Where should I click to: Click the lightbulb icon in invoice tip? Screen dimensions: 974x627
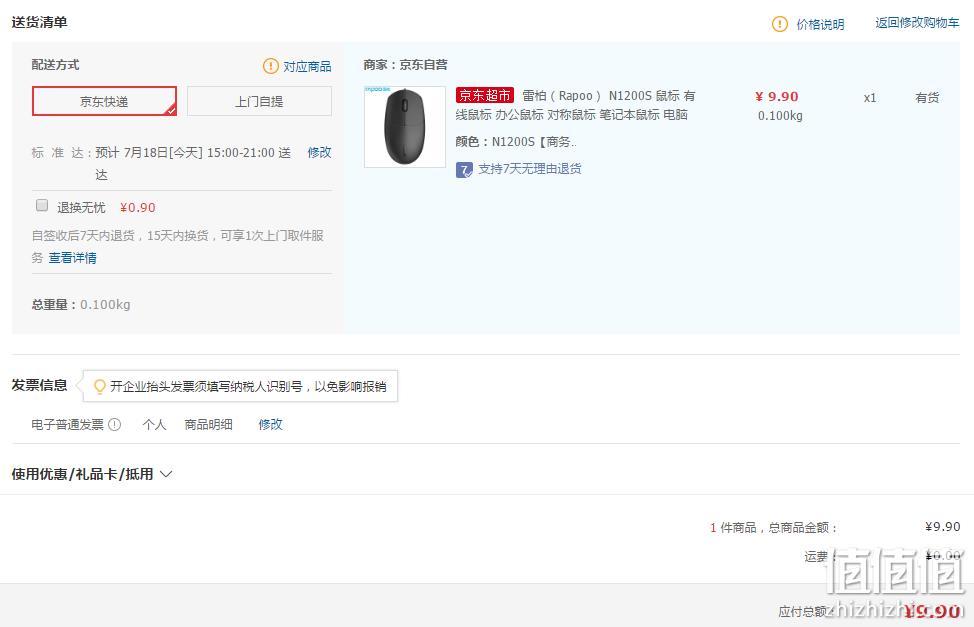[99, 387]
